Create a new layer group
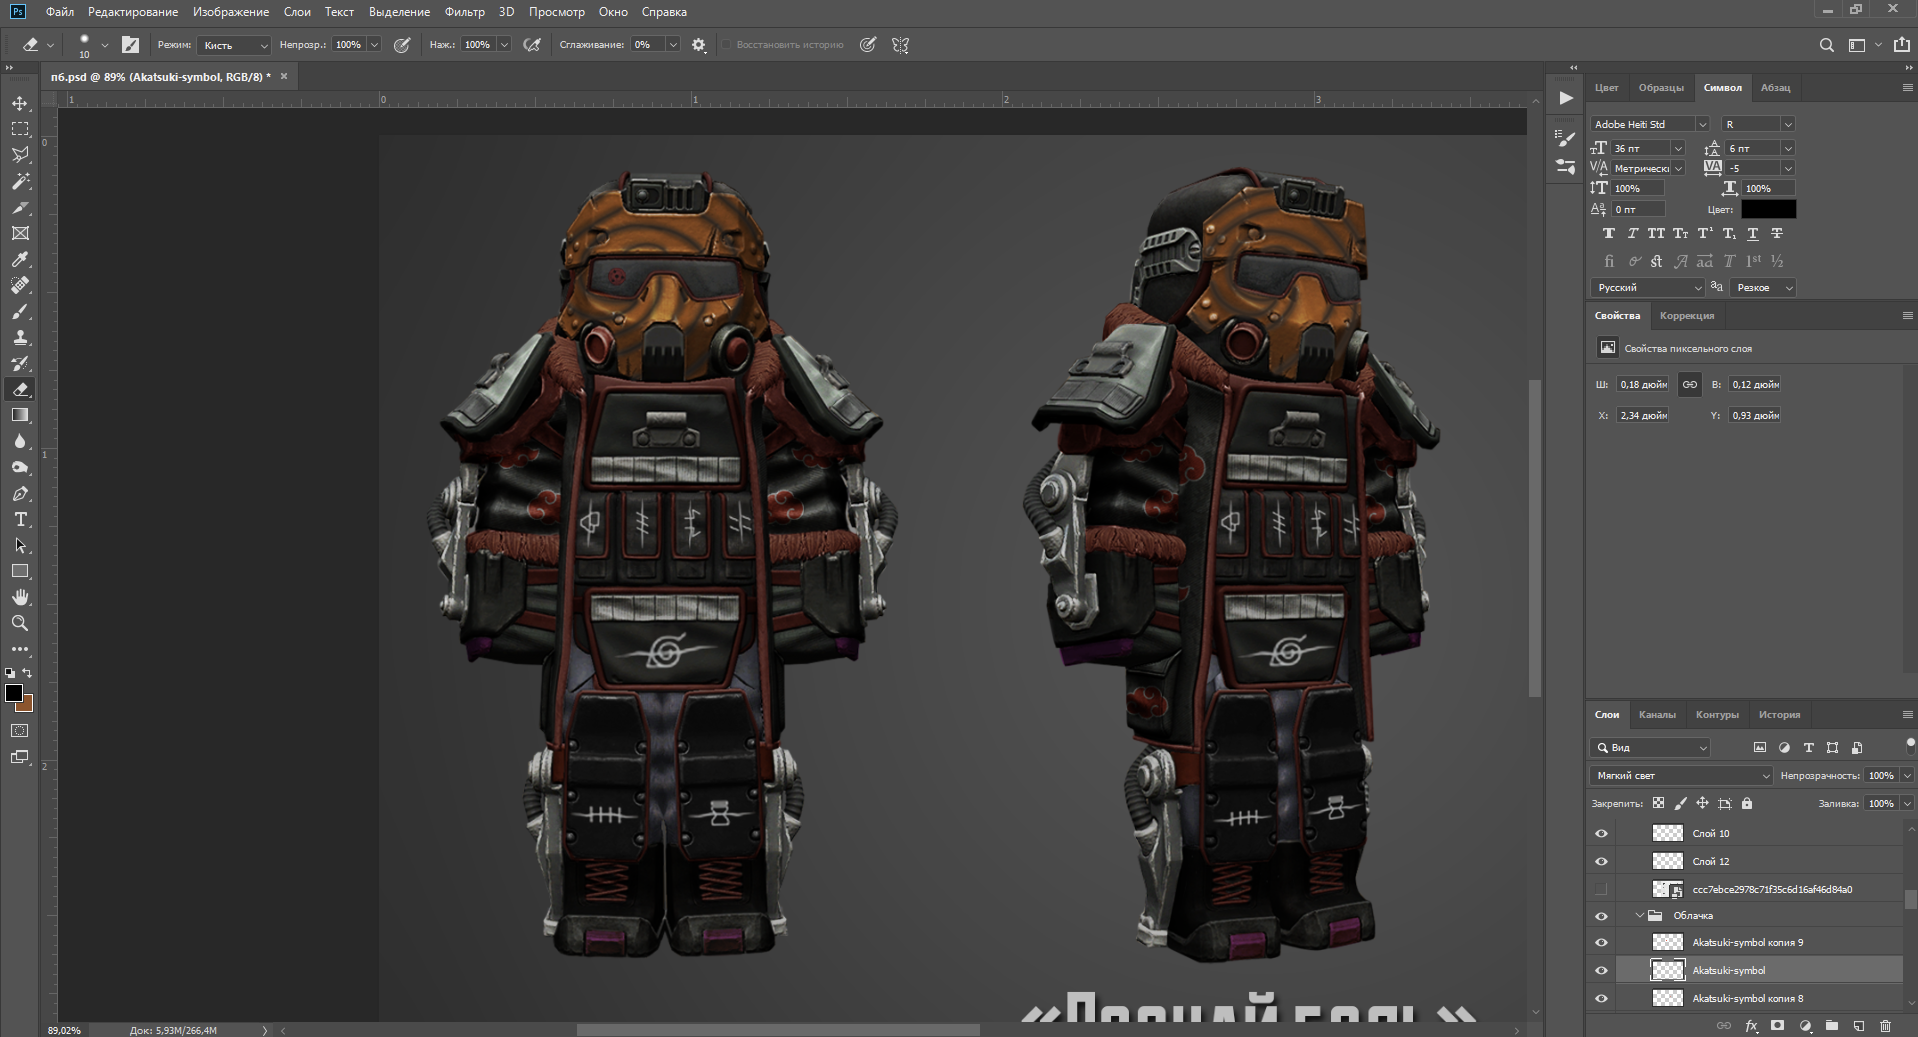 click(x=1832, y=1025)
